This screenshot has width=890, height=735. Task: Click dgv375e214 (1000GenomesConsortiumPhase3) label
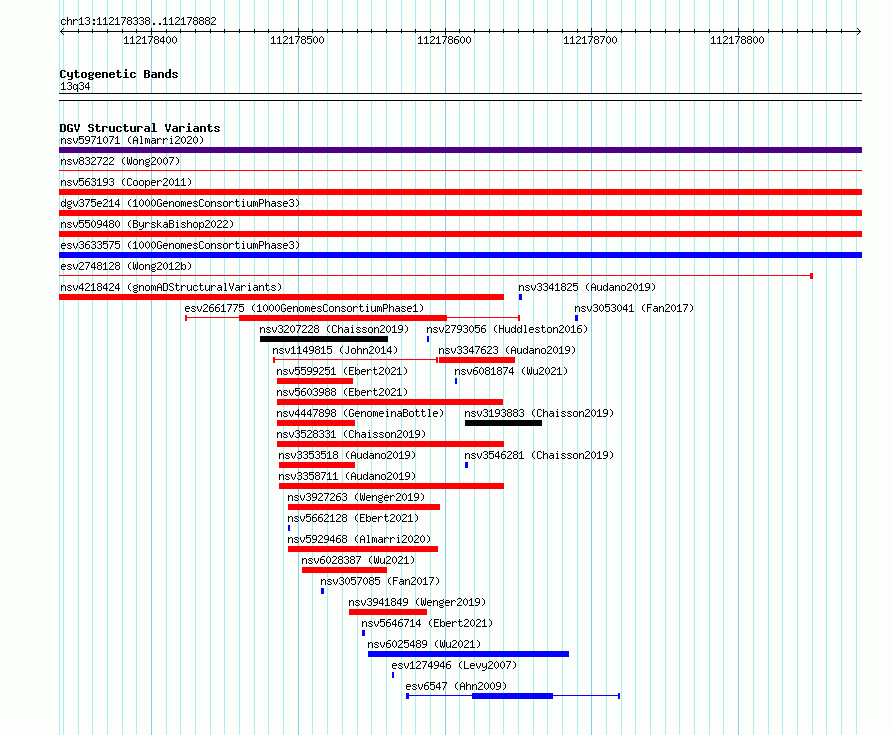[180, 203]
